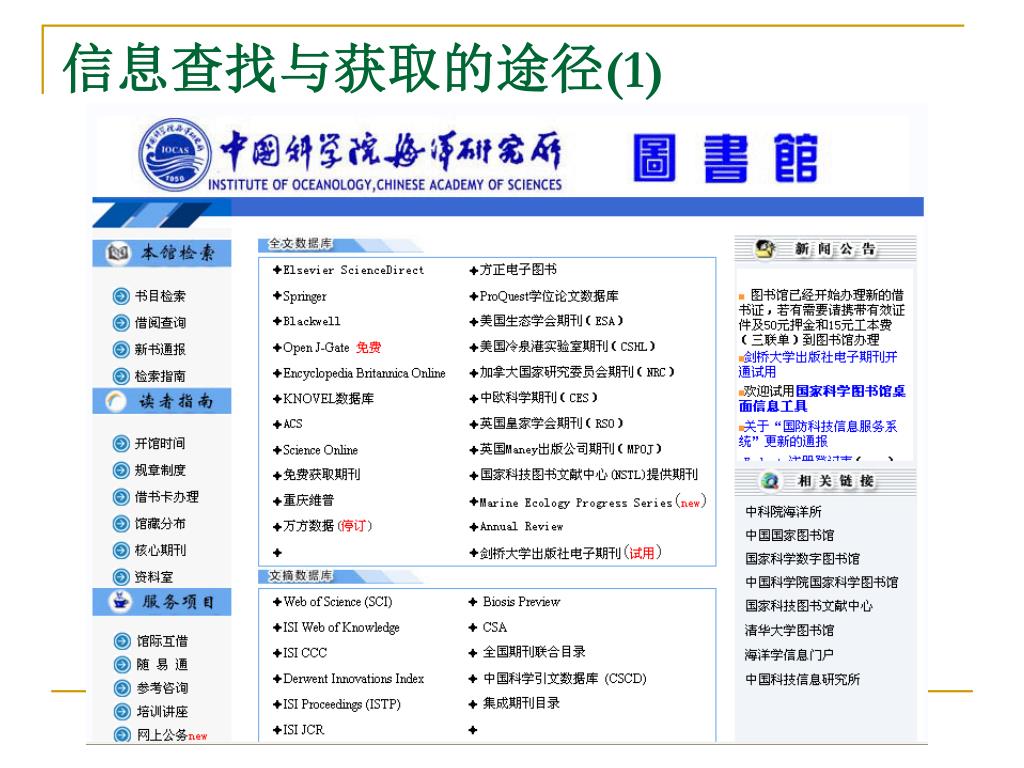This screenshot has width=1024, height=768.
Task: Click the bullet icon beside 书目检索
Action: 121,296
